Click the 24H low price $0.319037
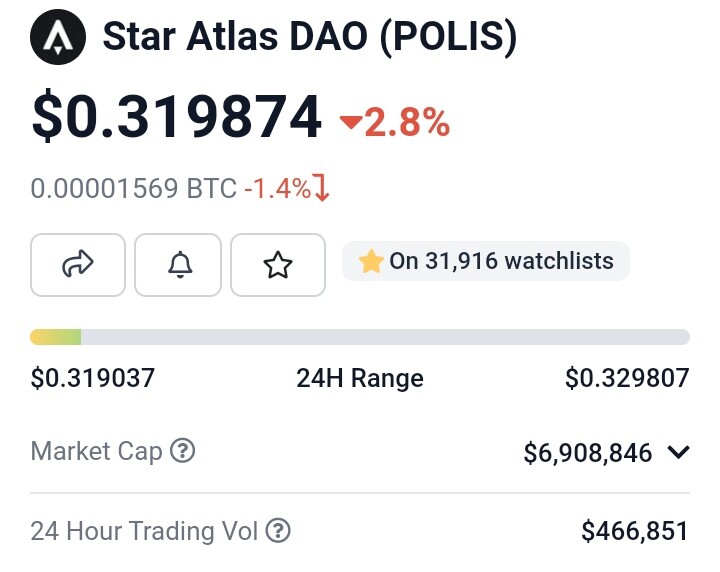The image size is (720, 572). (x=93, y=378)
